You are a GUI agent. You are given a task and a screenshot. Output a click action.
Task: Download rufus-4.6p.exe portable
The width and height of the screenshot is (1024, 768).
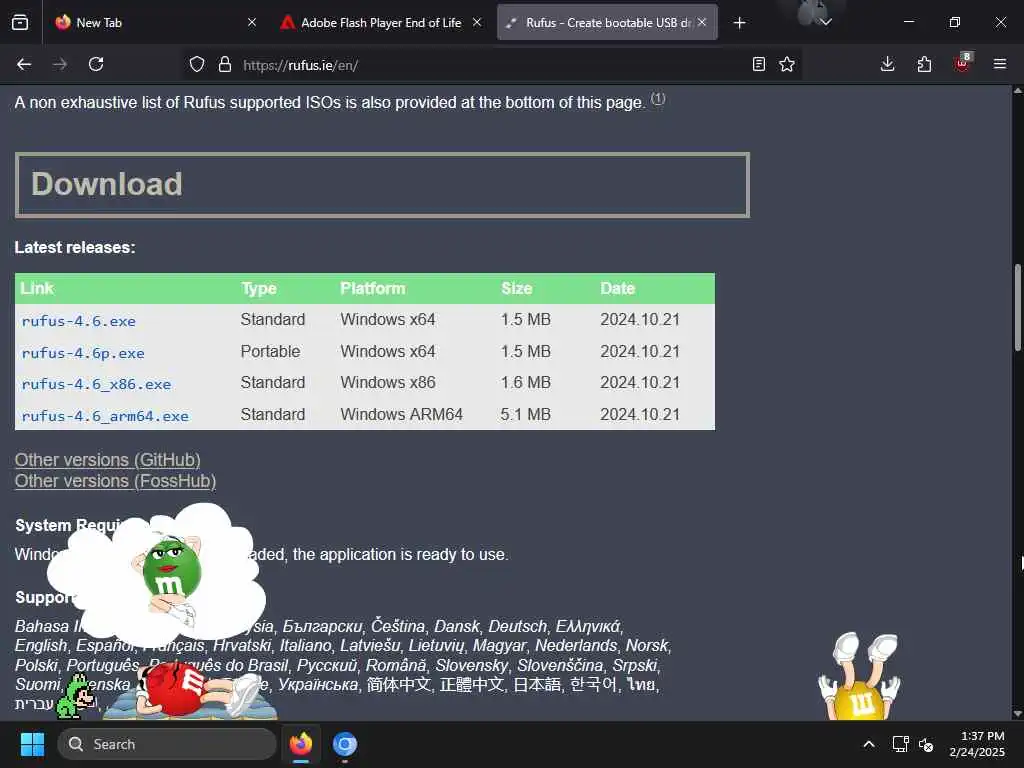pos(83,353)
